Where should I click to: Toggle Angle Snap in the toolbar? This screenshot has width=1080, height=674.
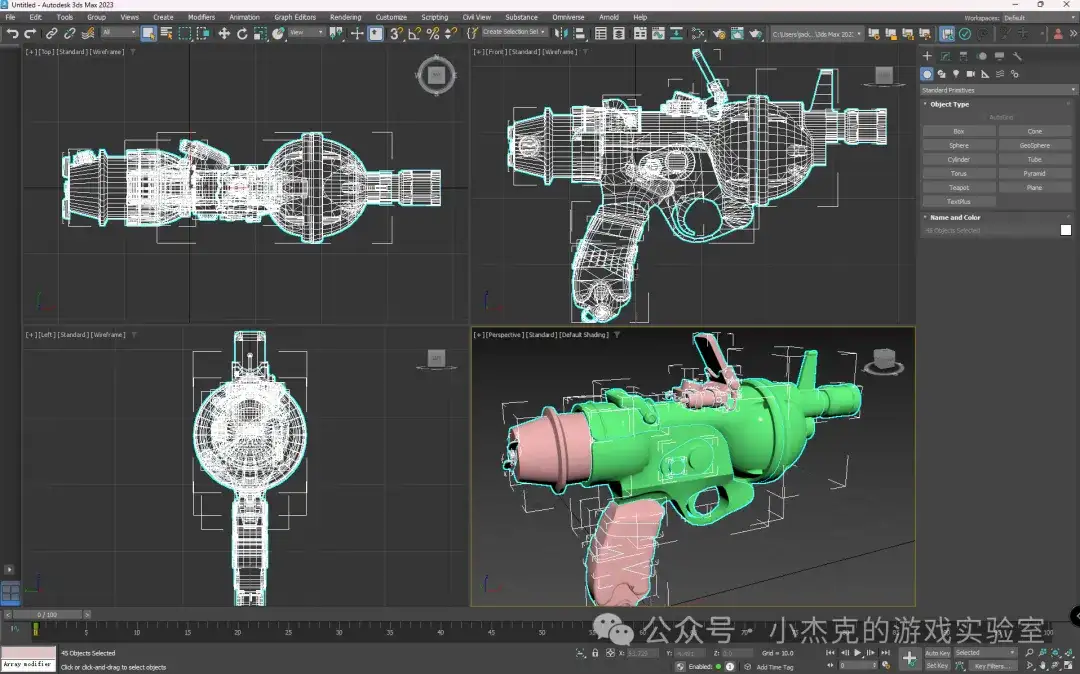click(x=414, y=33)
